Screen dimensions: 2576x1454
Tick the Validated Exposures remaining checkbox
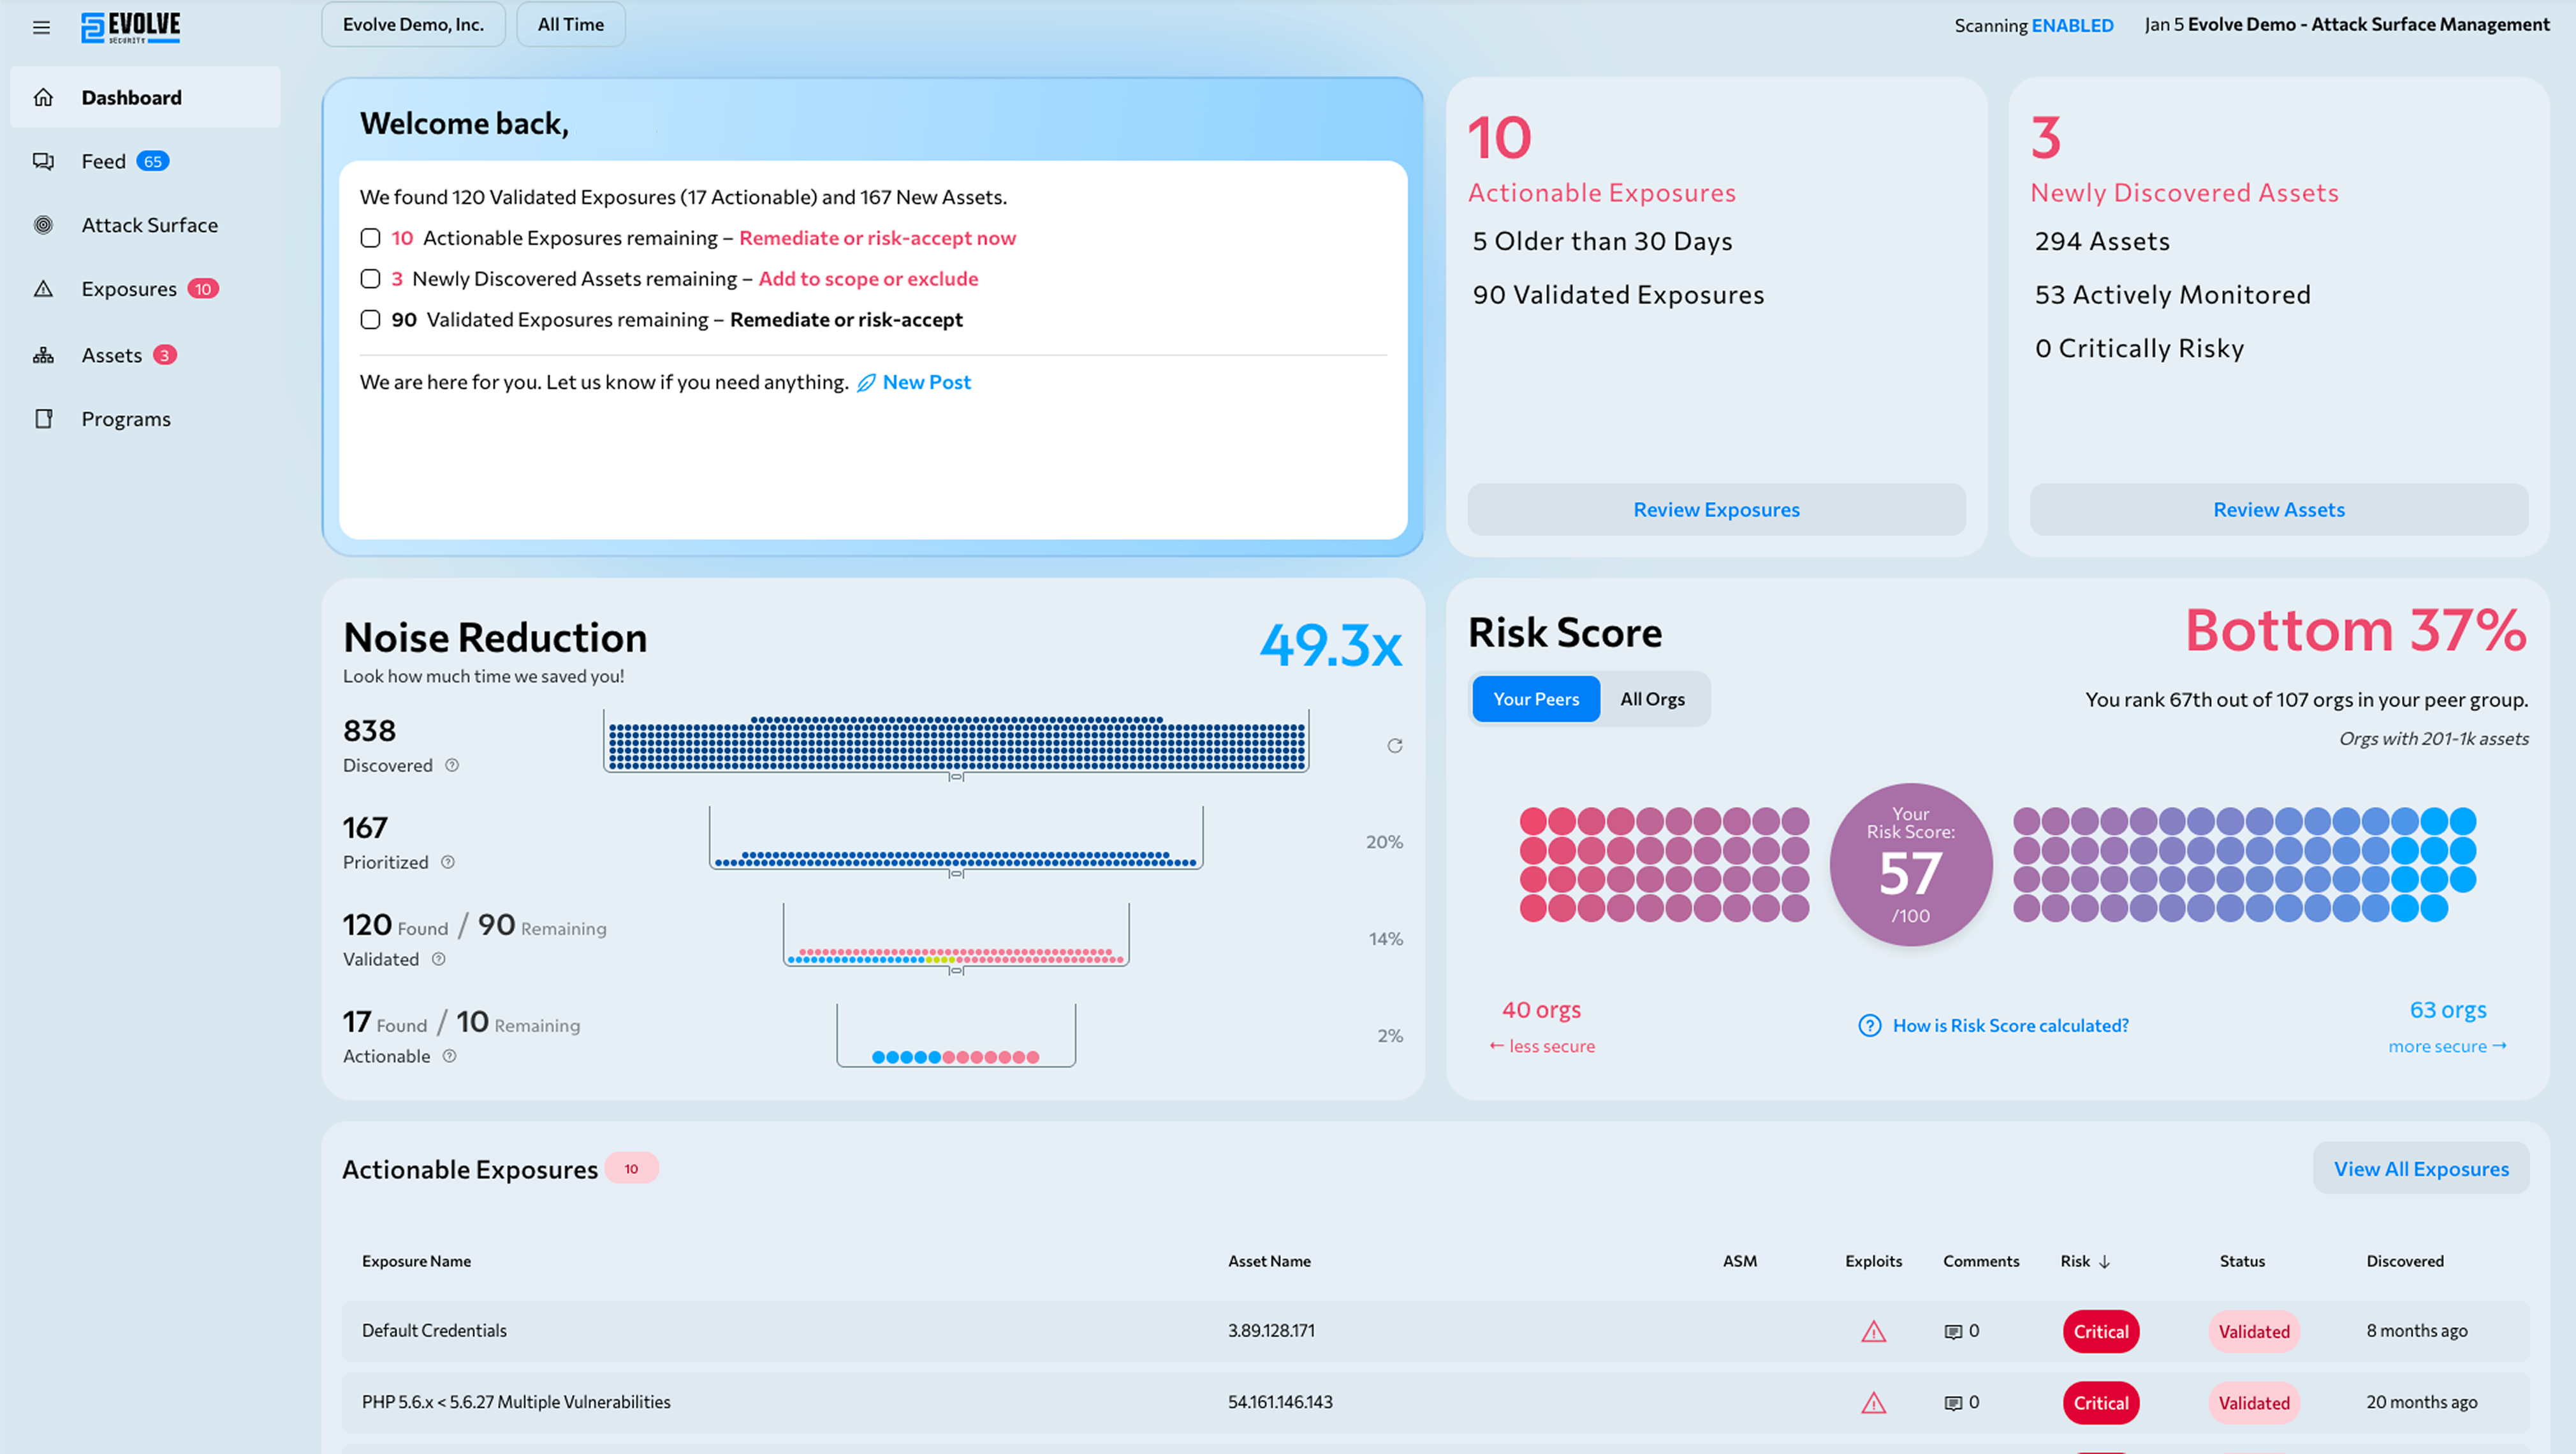click(370, 320)
